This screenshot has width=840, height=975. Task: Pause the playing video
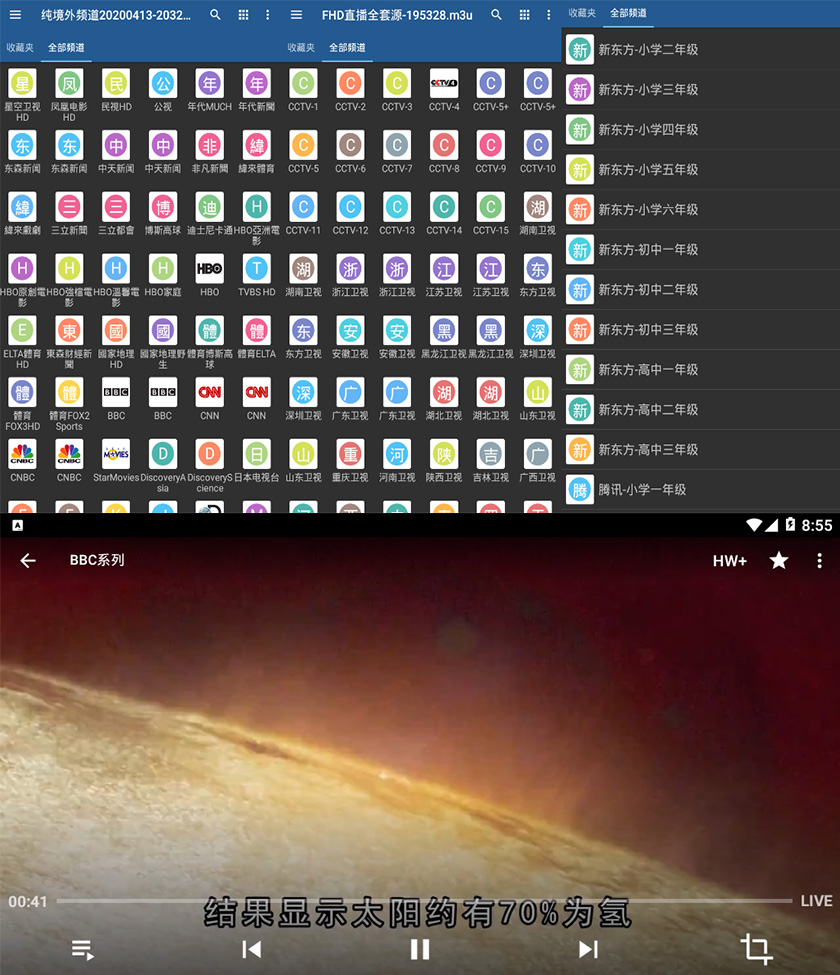click(420, 949)
